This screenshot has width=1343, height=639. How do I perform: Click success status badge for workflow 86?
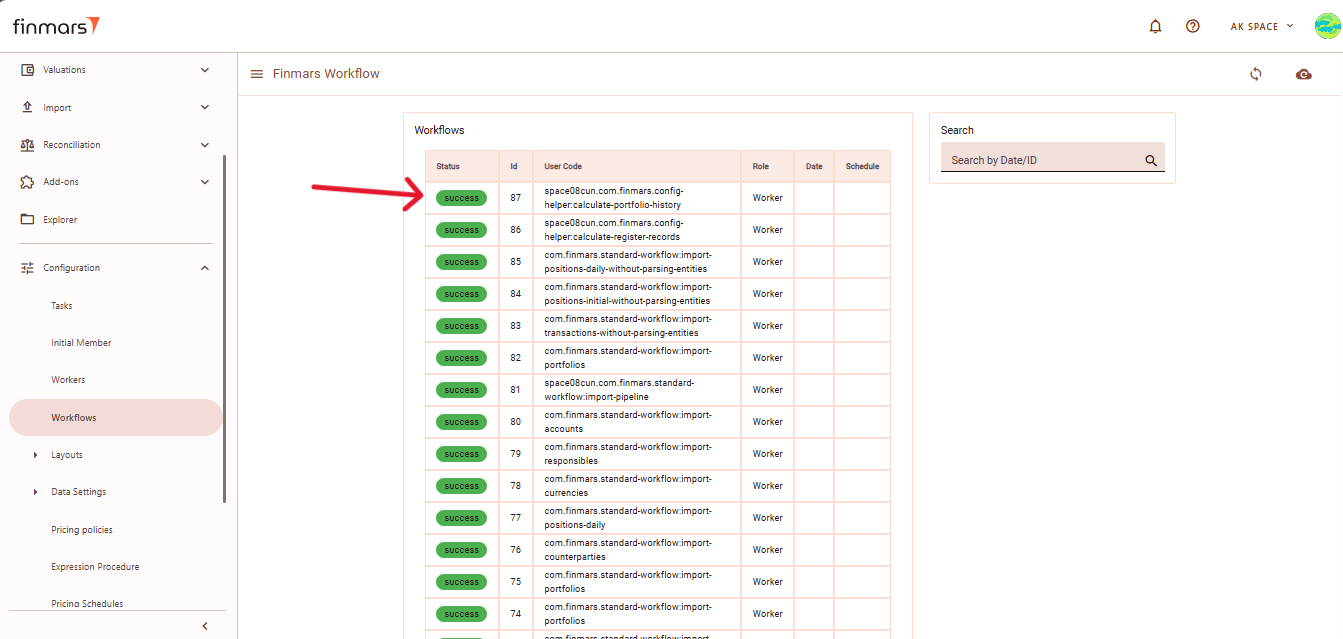click(461, 230)
